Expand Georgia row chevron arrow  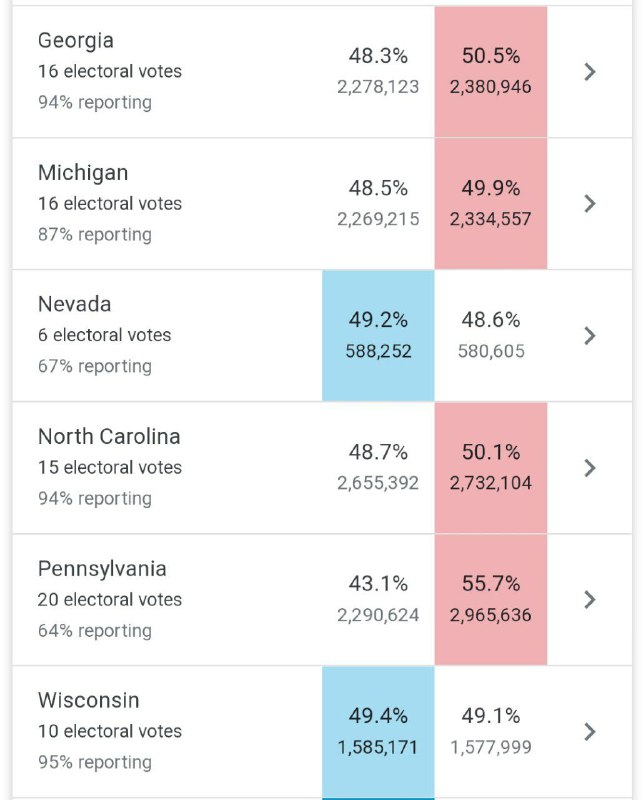tap(590, 71)
